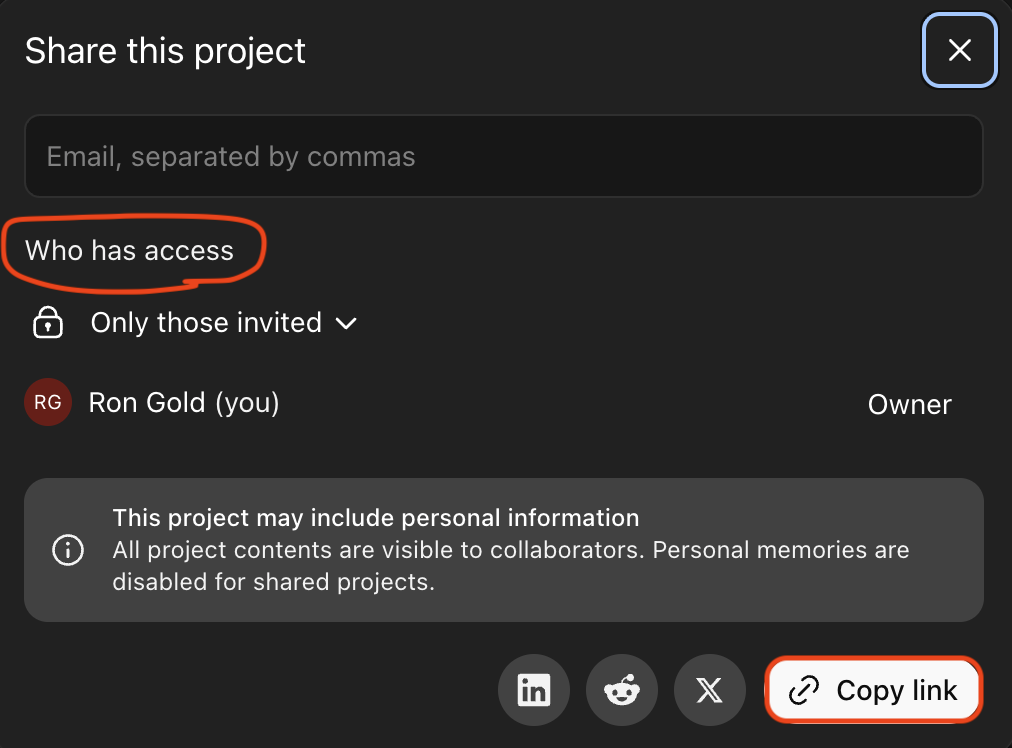Close the Share this project dialog
The width and height of the screenshot is (1012, 748).
[x=959, y=50]
